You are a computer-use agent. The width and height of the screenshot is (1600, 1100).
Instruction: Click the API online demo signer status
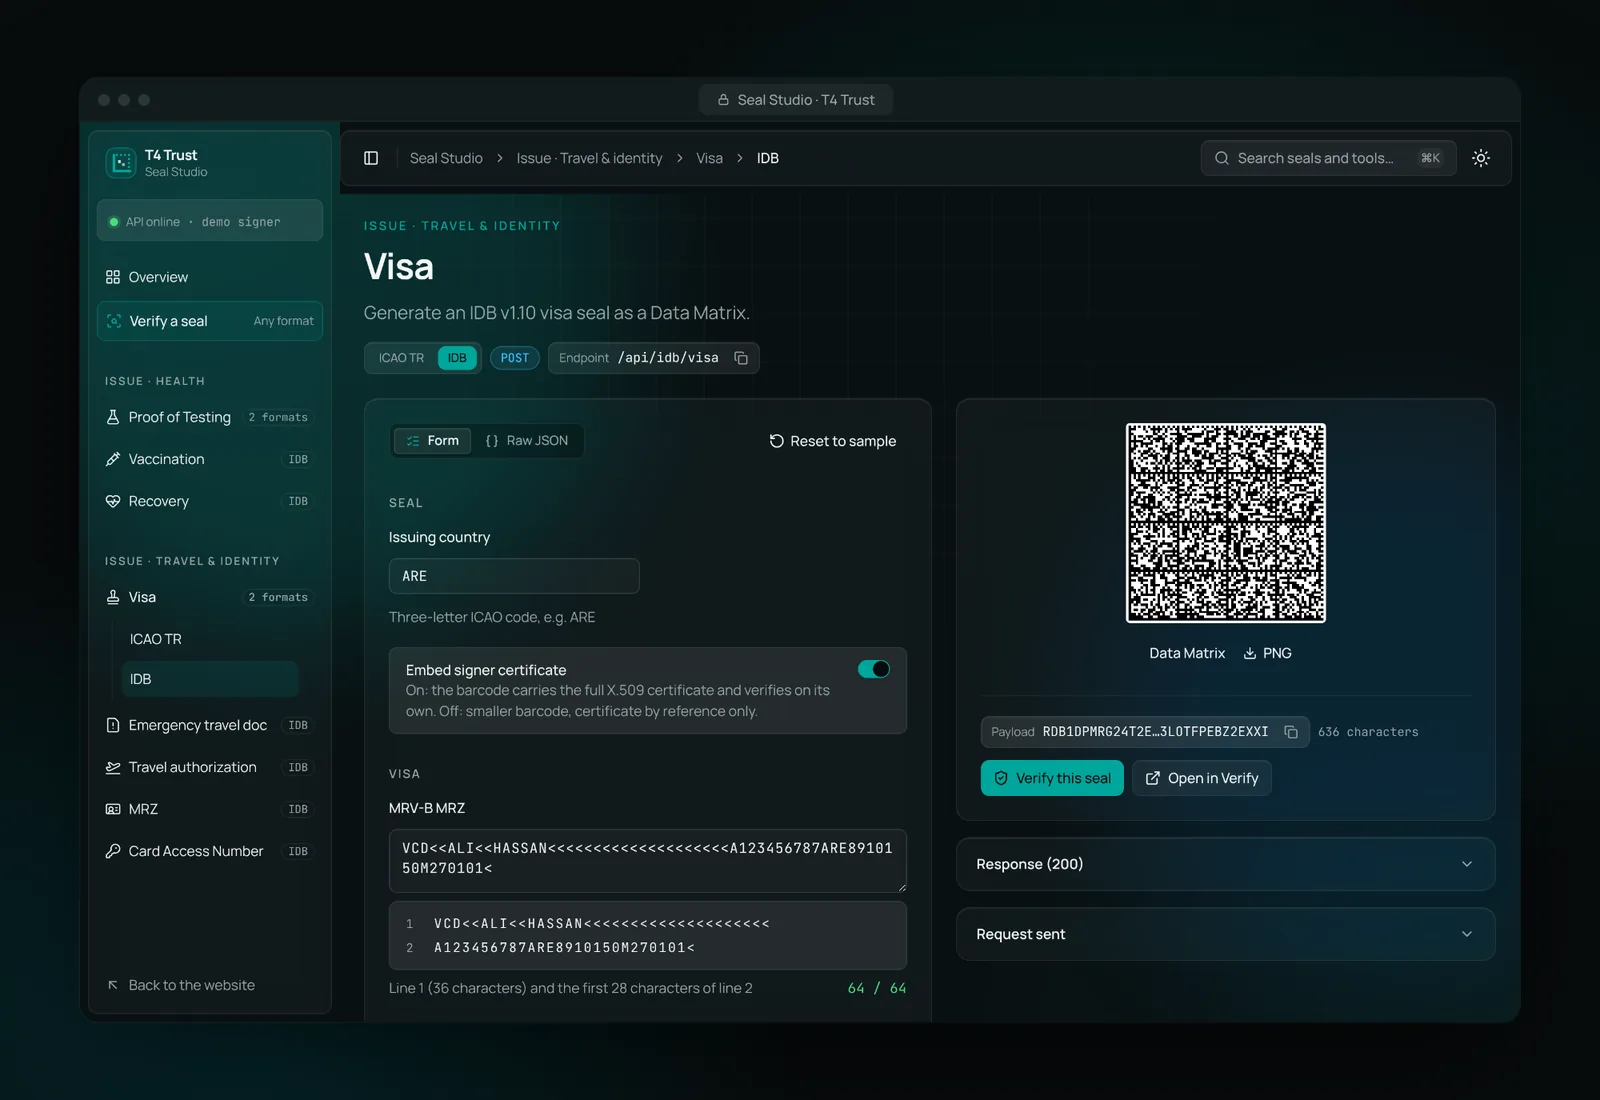pos(210,221)
